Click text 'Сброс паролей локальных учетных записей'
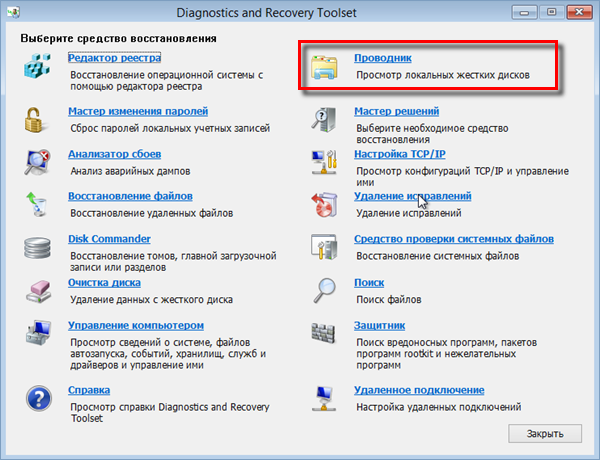Screen dimensions: 600x460 click(170, 128)
